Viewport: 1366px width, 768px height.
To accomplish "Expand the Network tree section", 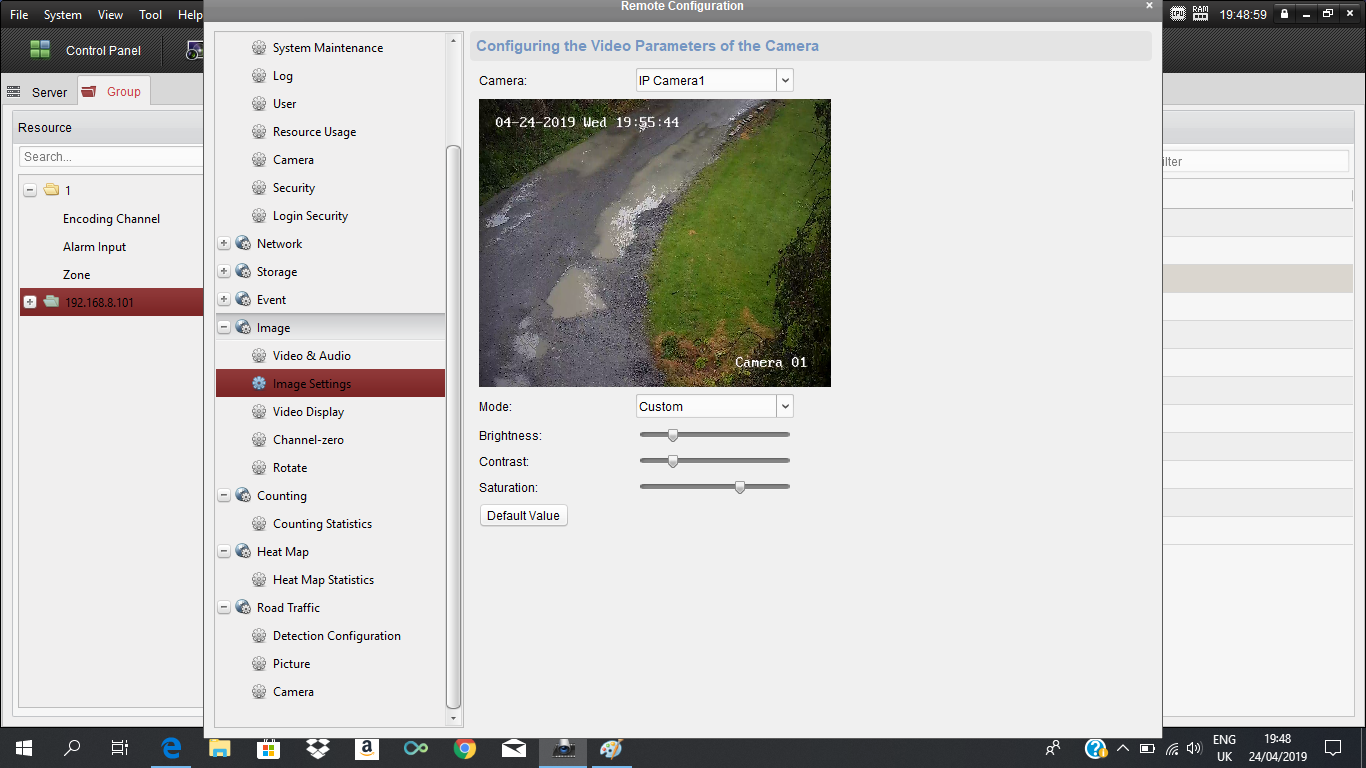I will pos(224,244).
